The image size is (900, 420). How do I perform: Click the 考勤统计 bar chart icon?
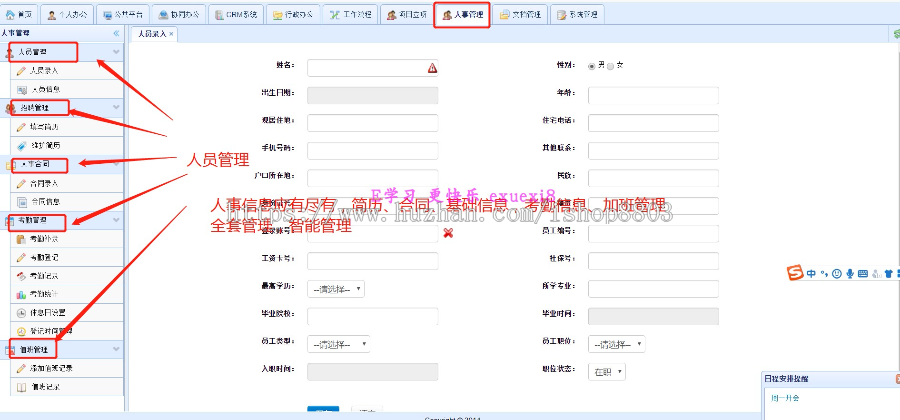pyautogui.click(x=21, y=294)
